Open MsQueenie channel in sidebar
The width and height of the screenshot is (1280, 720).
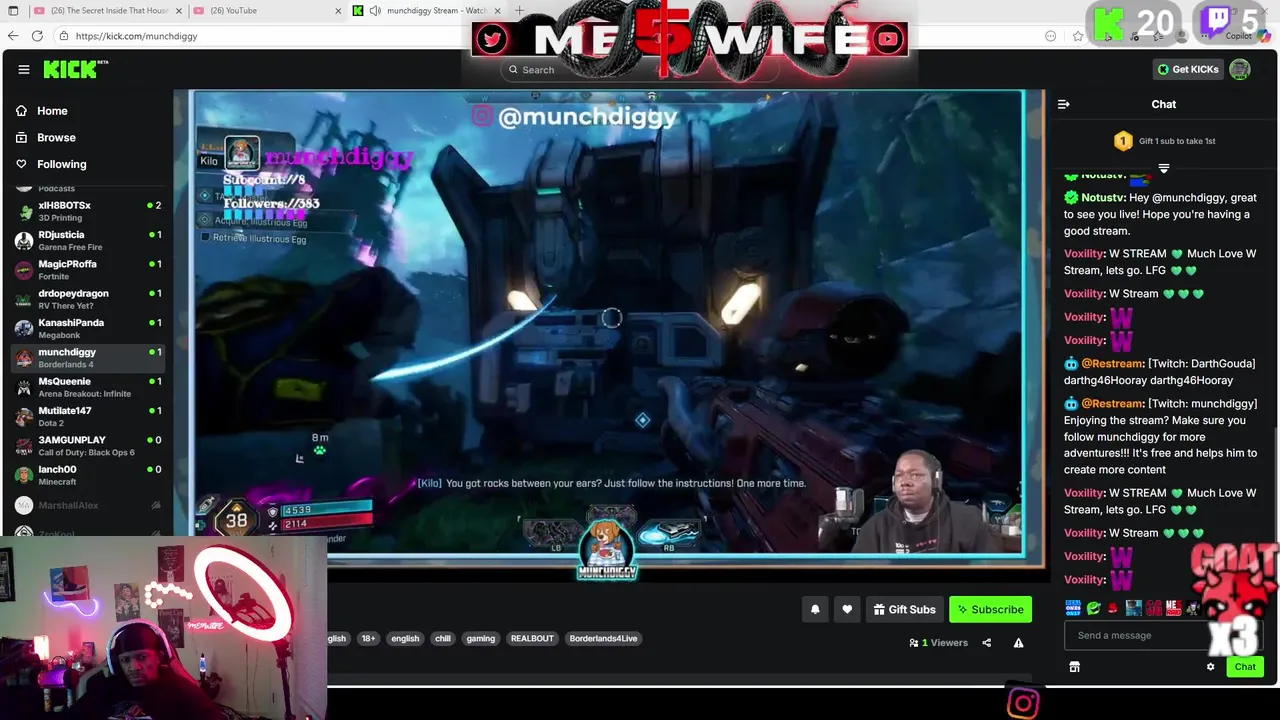88,387
